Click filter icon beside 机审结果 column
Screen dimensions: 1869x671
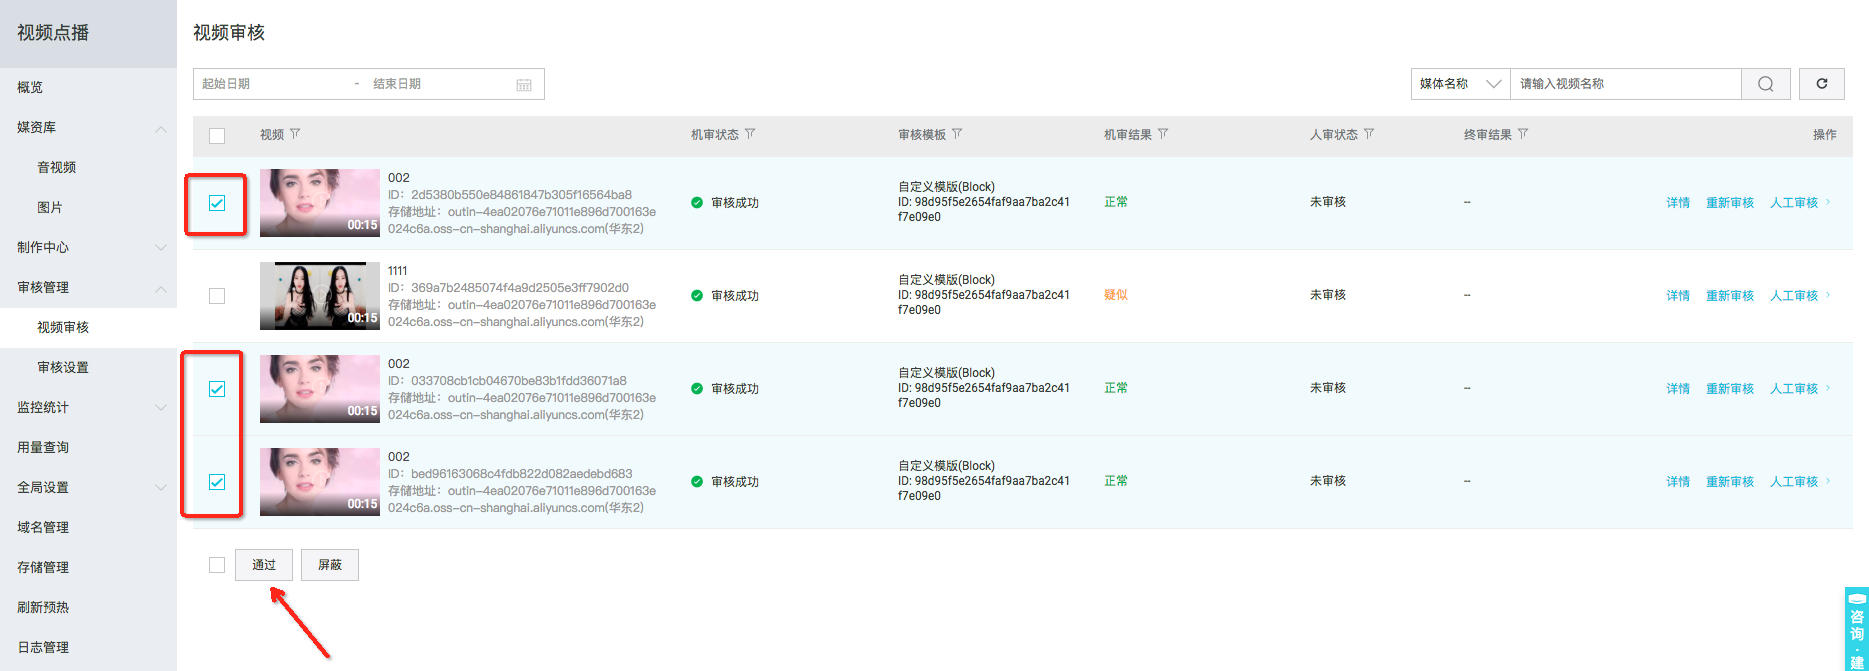click(x=1163, y=134)
